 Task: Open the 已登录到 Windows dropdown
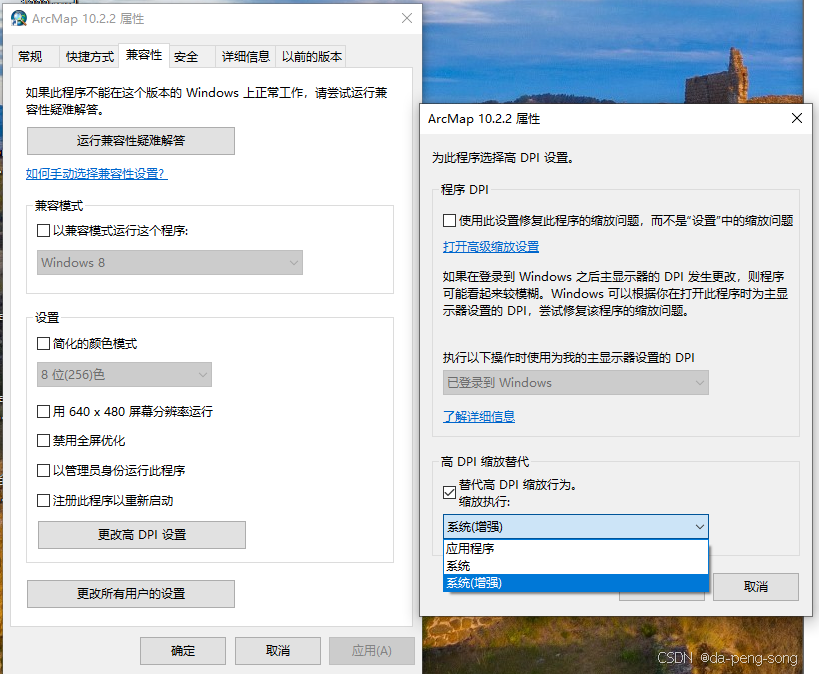click(576, 382)
